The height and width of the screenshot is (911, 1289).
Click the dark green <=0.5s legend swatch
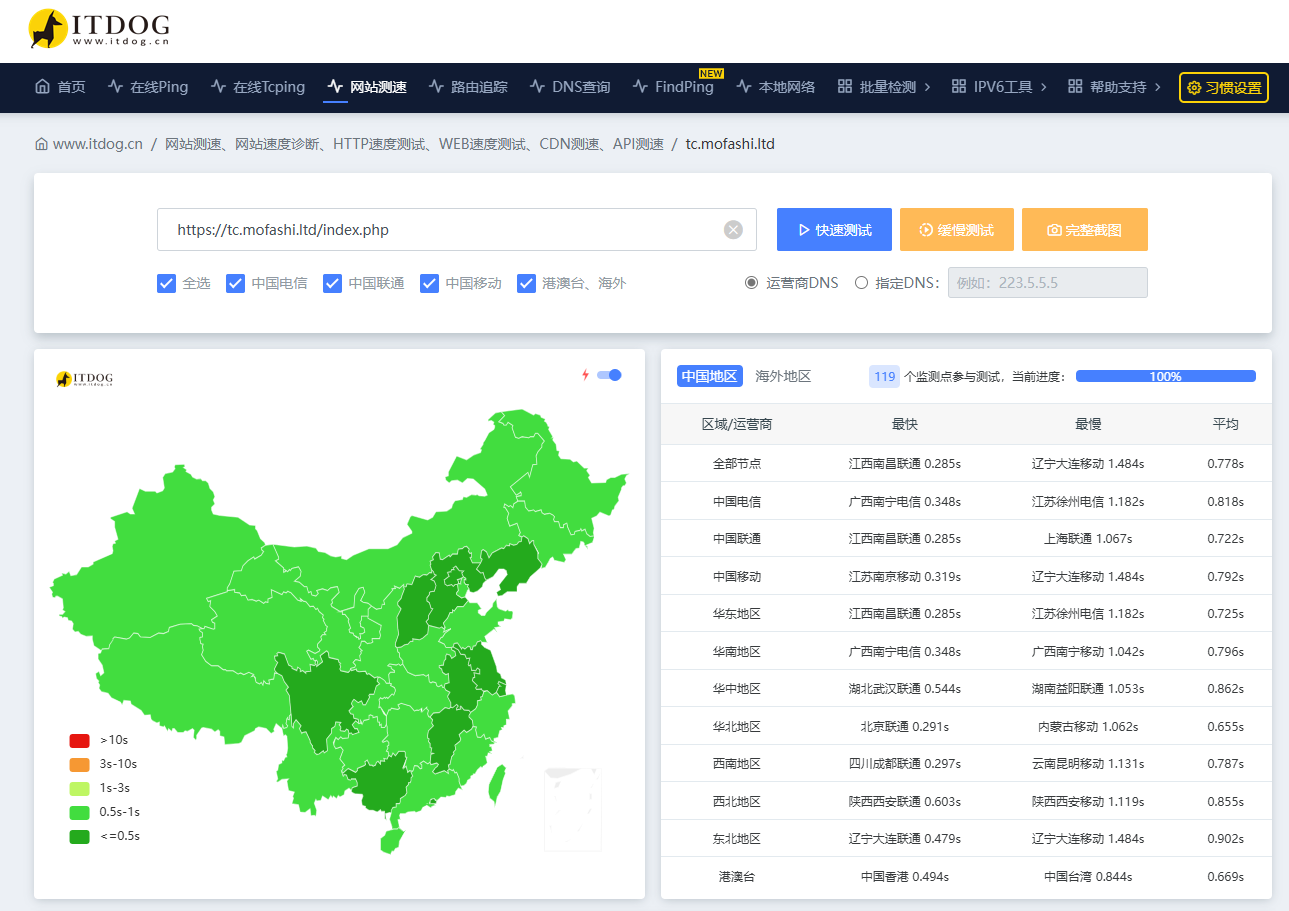pyautogui.click(x=79, y=836)
